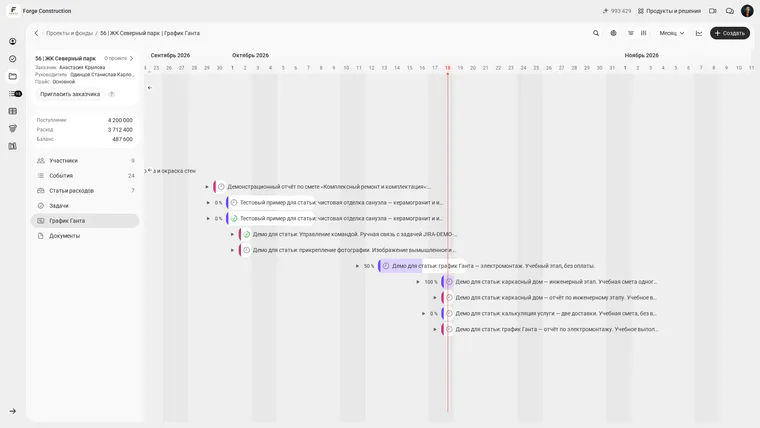Expand the Управление командой task triangle

coord(232,234)
